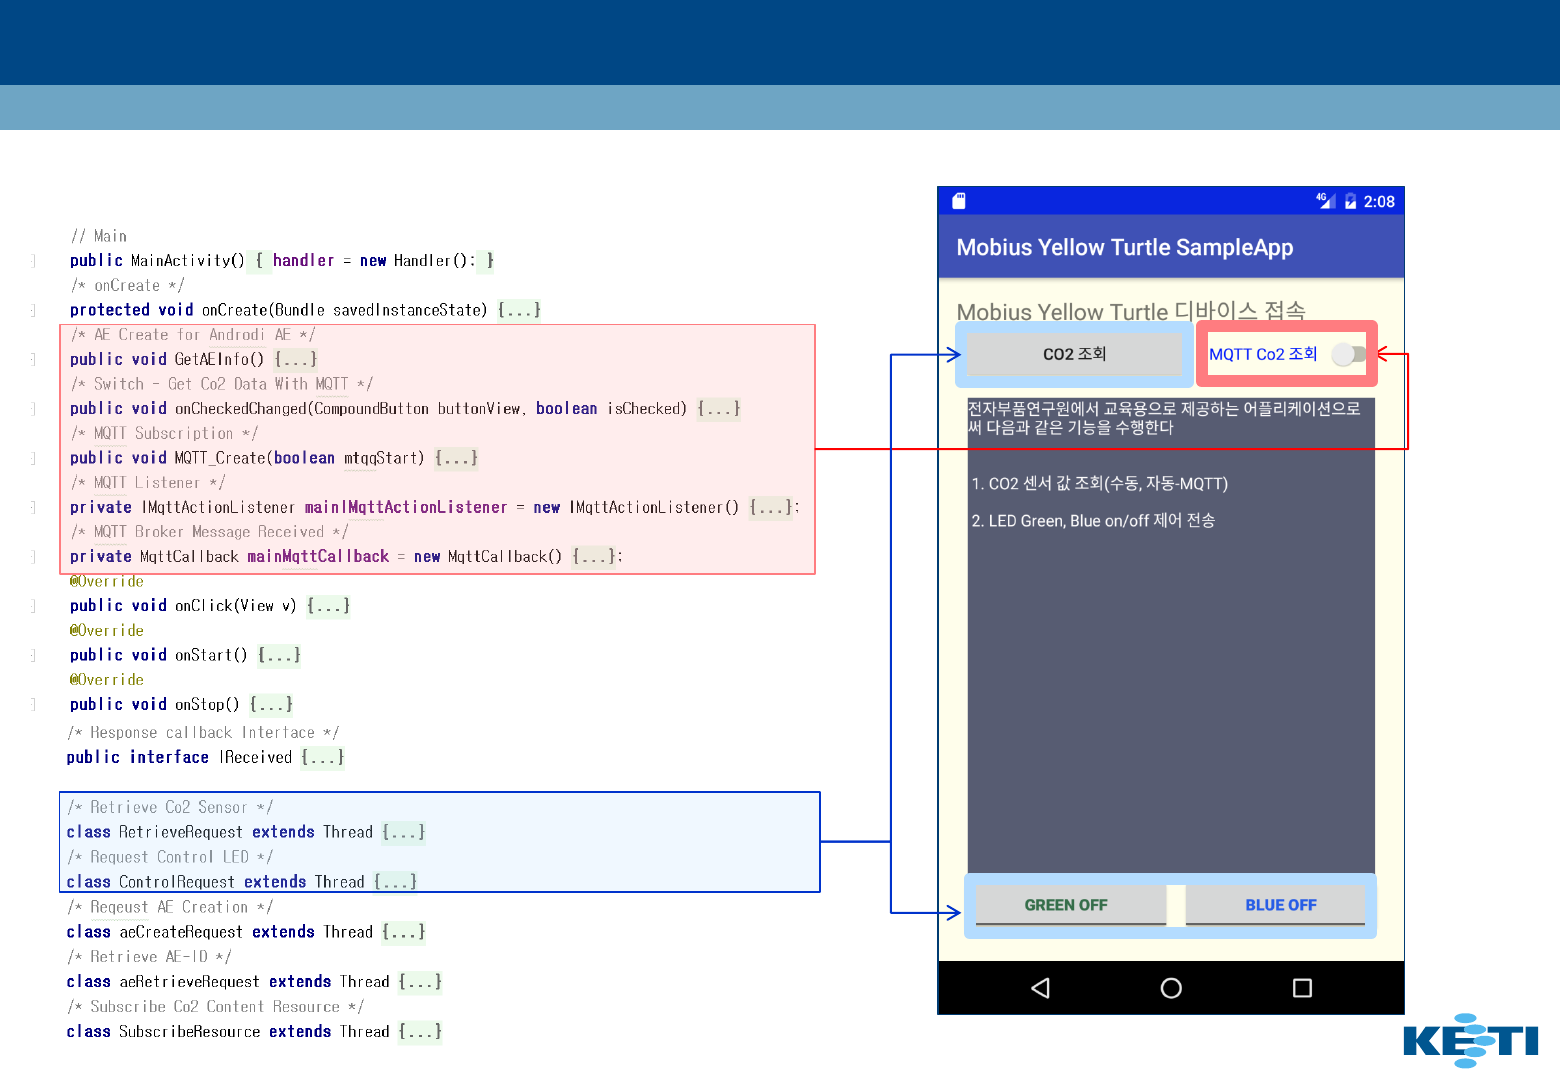Click the "Mobius Yellow Turtle SampleApp" app title
The width and height of the screenshot is (1560, 1080).
pyautogui.click(x=1125, y=247)
